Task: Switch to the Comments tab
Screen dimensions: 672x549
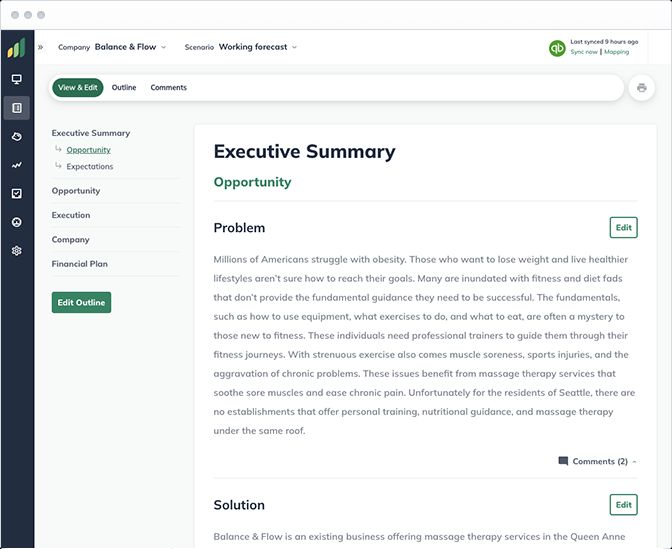Action: [168, 87]
